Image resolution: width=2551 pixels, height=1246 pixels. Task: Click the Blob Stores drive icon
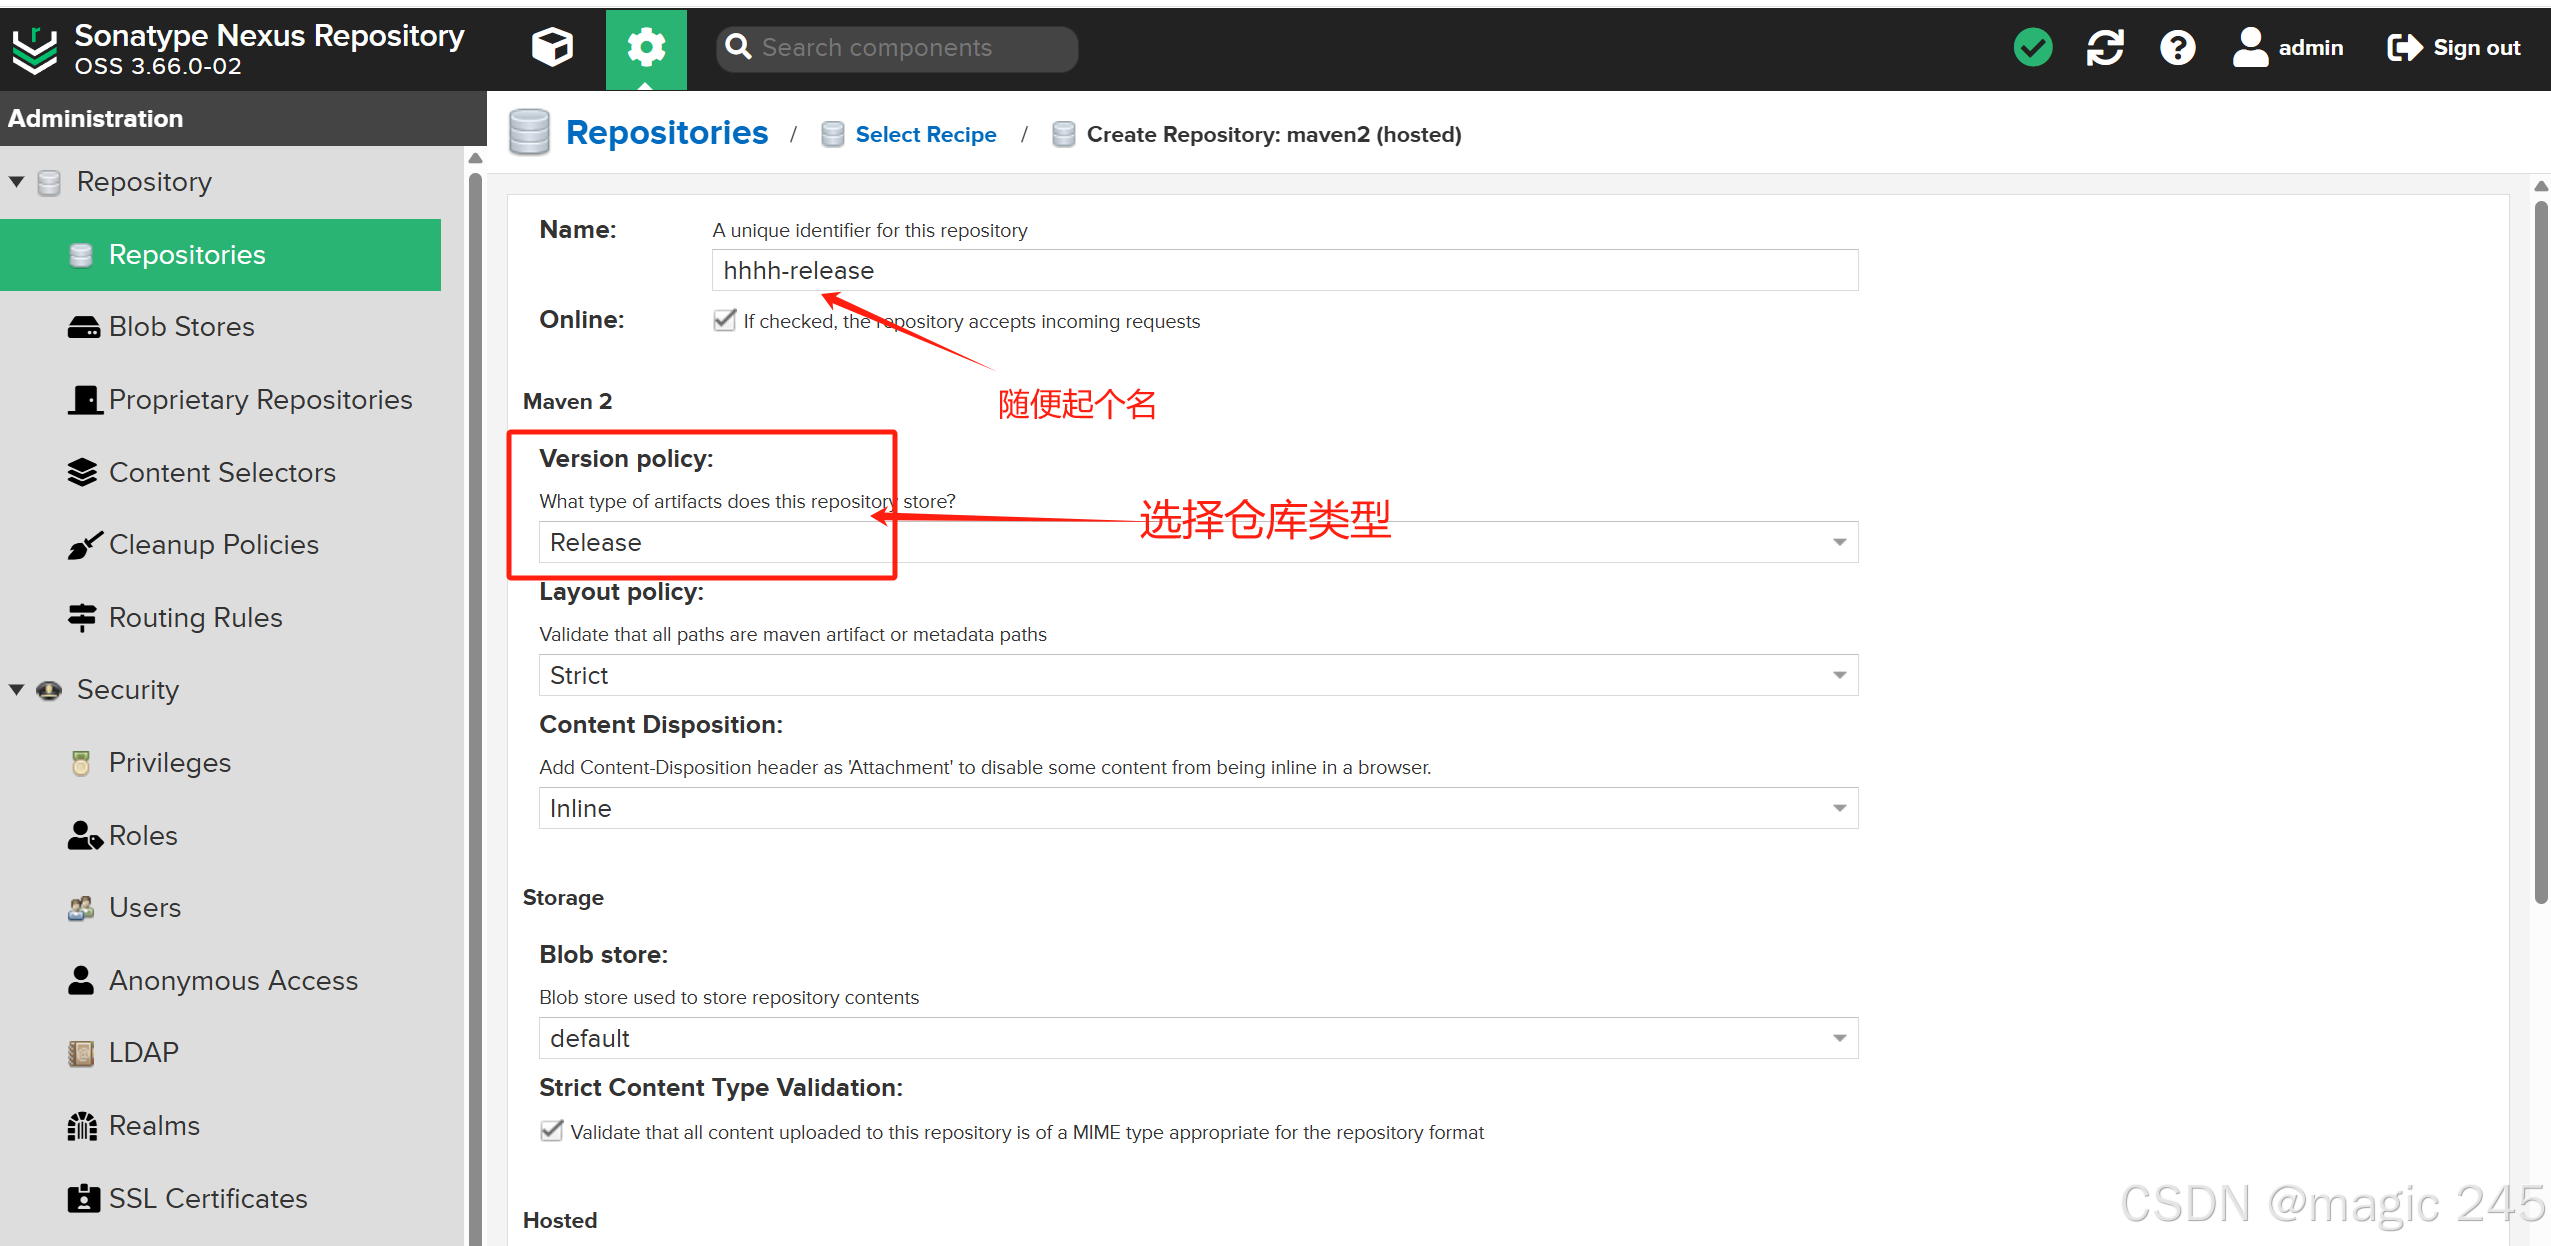click(x=84, y=327)
